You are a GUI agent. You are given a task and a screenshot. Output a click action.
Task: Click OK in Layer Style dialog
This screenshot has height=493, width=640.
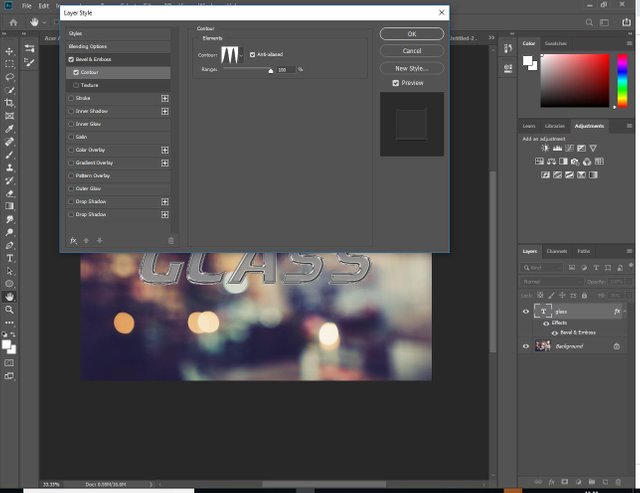pos(412,34)
